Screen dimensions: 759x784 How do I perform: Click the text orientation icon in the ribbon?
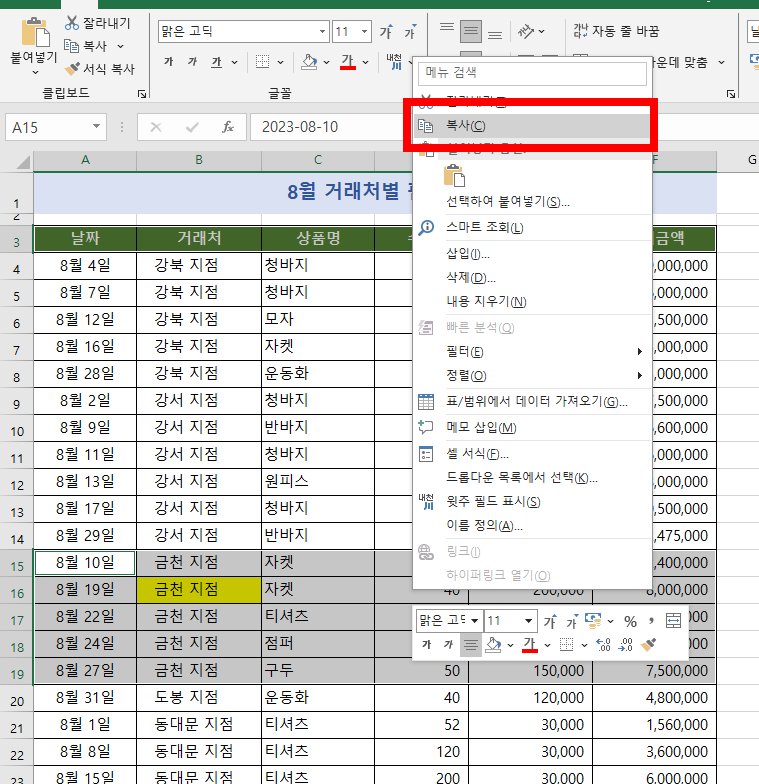[x=526, y=32]
